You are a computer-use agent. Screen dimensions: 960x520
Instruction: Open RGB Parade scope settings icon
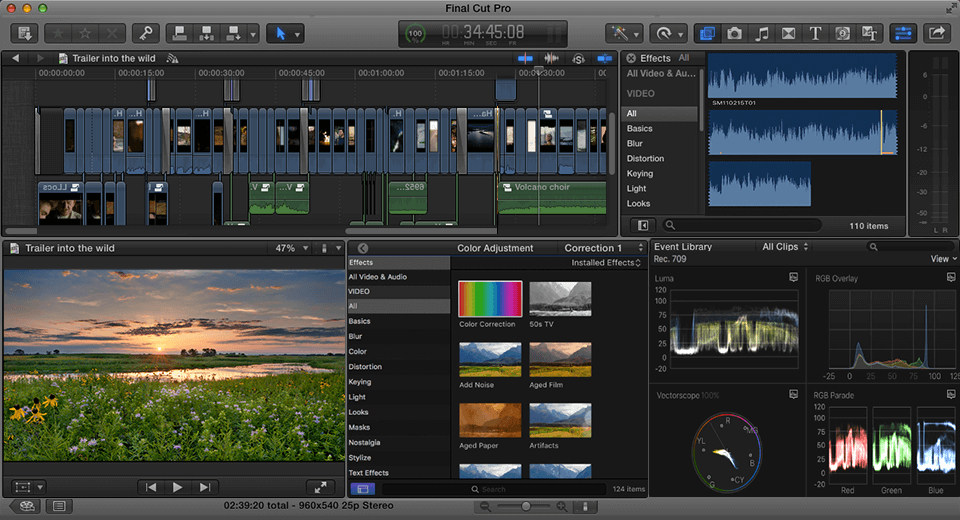[951, 394]
